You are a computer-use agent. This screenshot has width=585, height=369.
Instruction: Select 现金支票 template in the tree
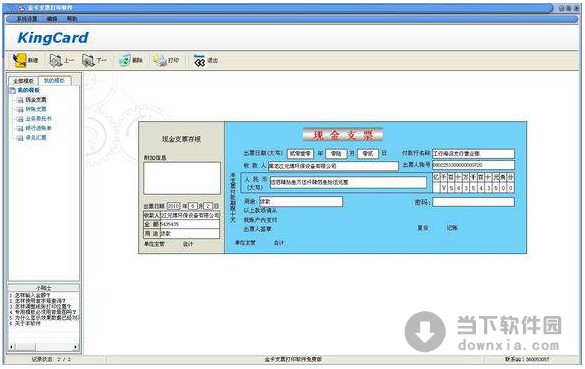click(x=36, y=100)
